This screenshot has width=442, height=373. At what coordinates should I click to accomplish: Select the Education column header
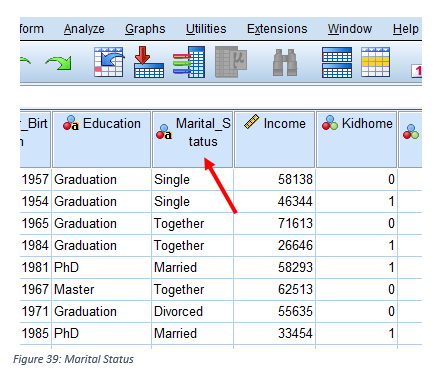(102, 139)
